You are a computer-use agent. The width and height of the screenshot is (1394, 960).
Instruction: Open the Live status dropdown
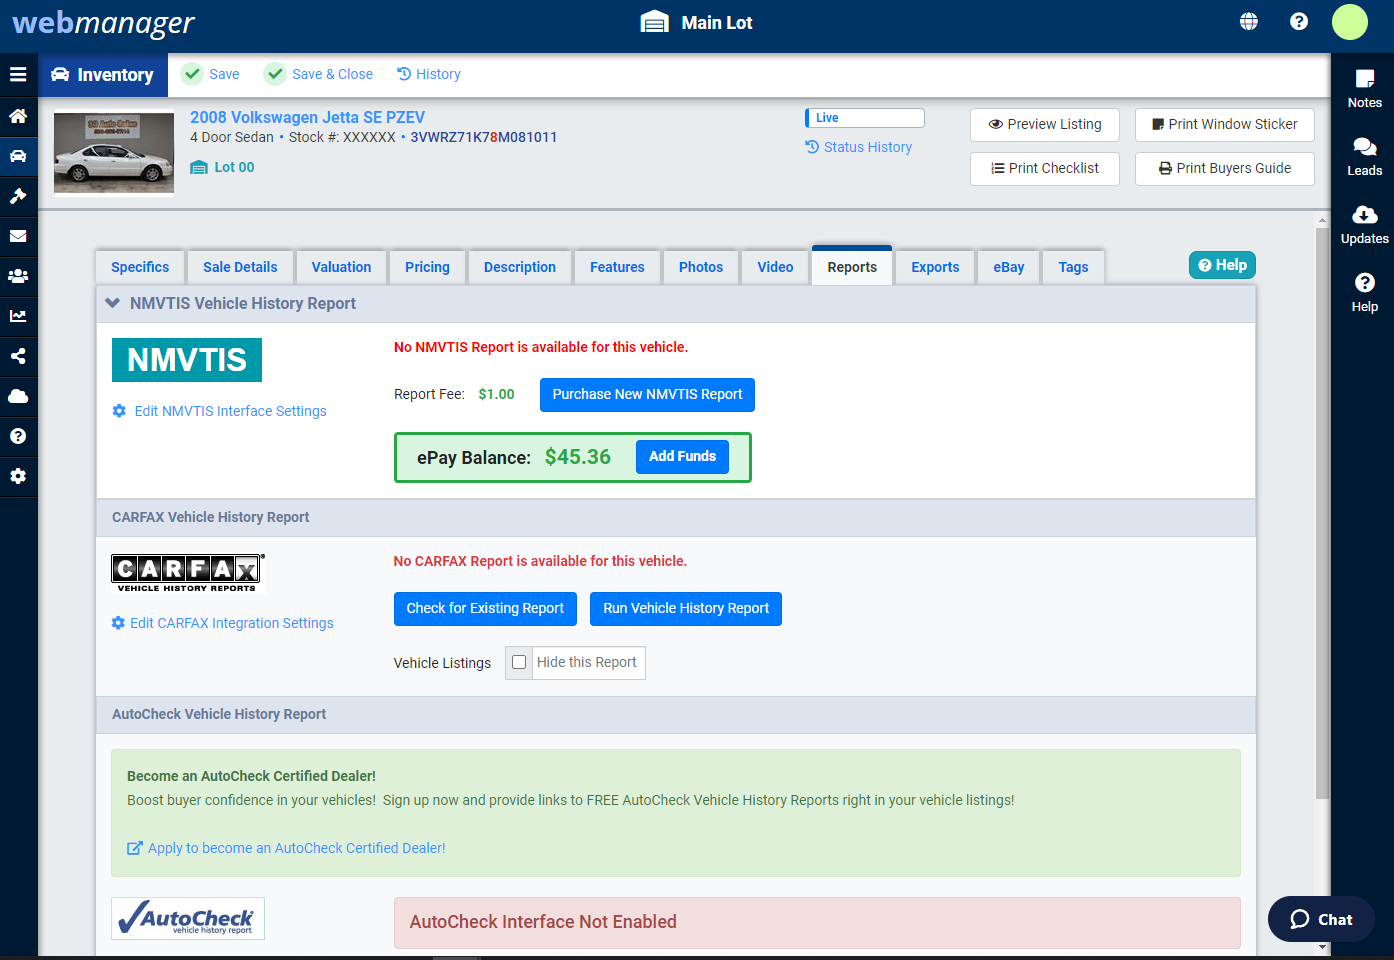(x=865, y=118)
